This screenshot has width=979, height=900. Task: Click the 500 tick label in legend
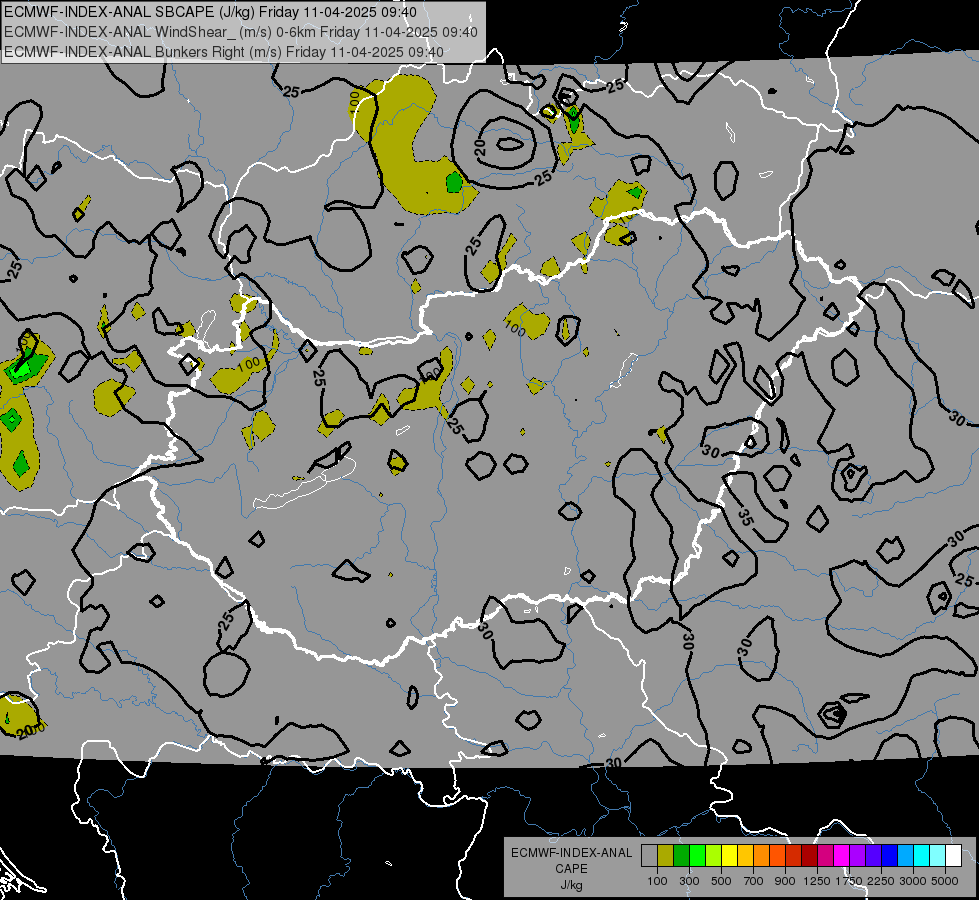(721, 881)
